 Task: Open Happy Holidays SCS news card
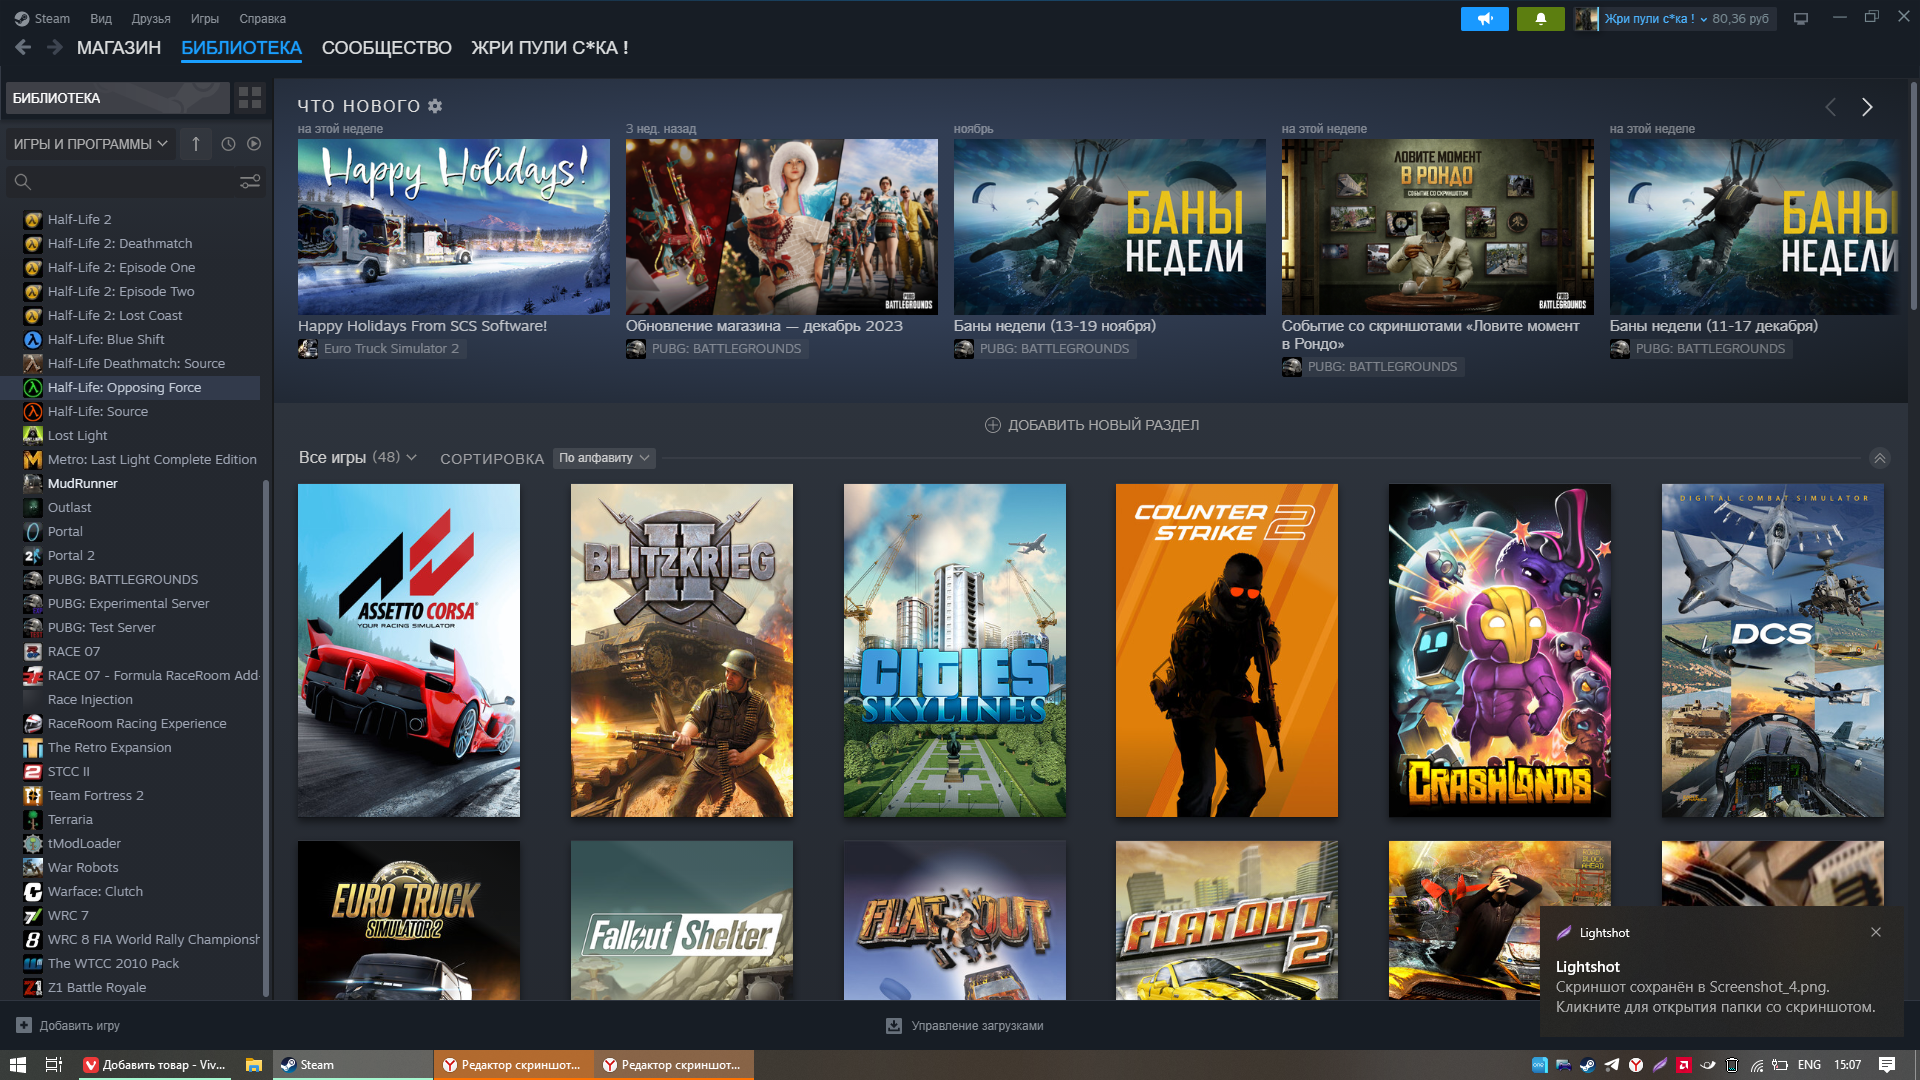tap(454, 227)
